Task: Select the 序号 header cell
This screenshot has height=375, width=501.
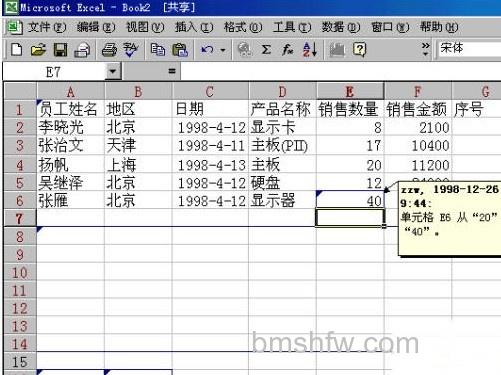Action: point(477,109)
